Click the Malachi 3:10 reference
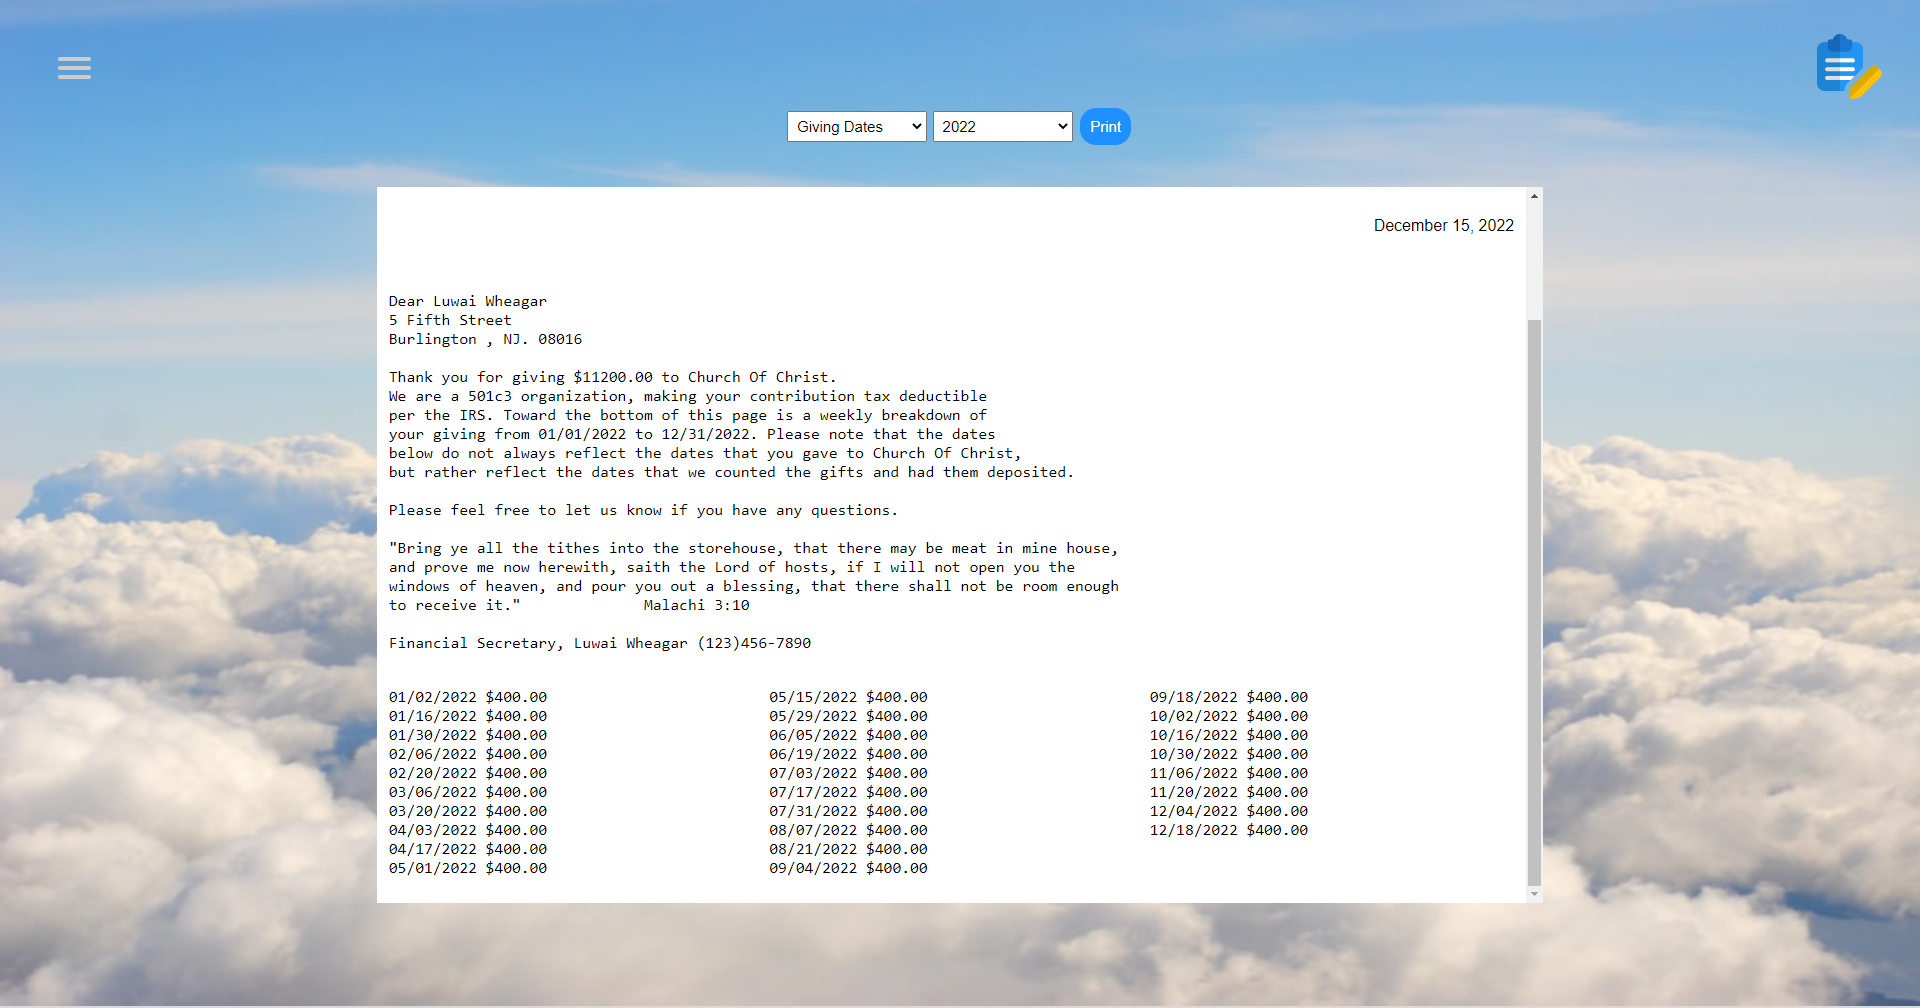 [x=696, y=605]
